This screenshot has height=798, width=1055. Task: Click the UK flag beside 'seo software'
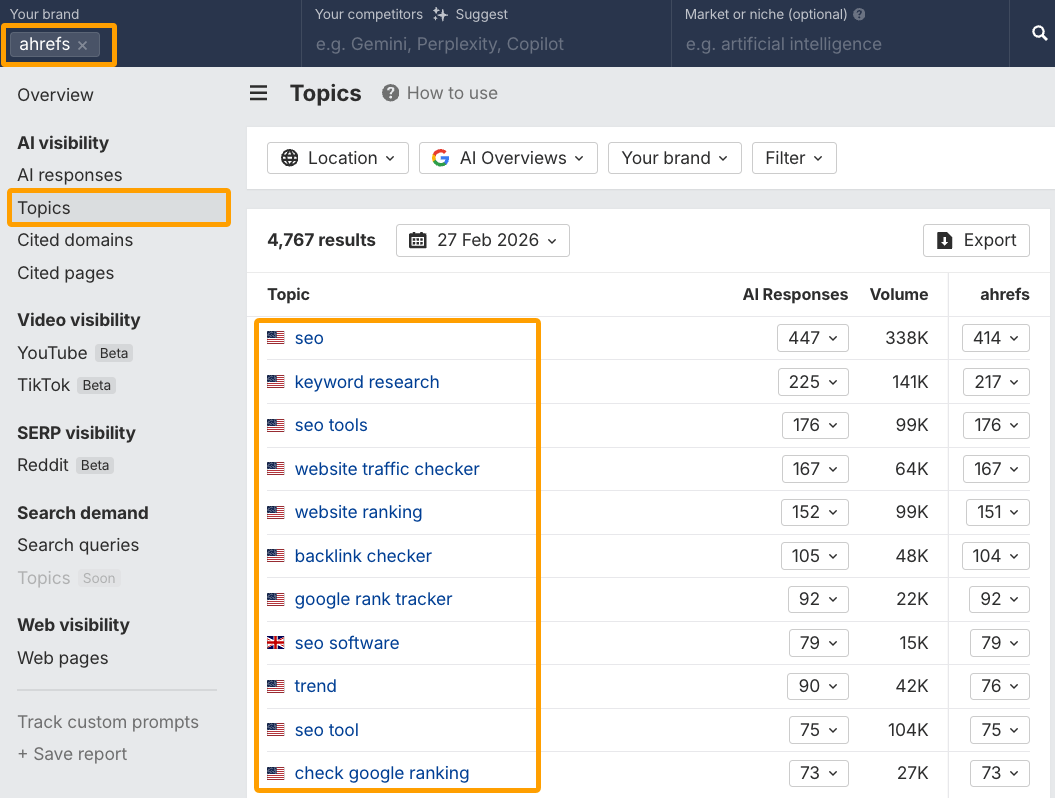coord(275,643)
